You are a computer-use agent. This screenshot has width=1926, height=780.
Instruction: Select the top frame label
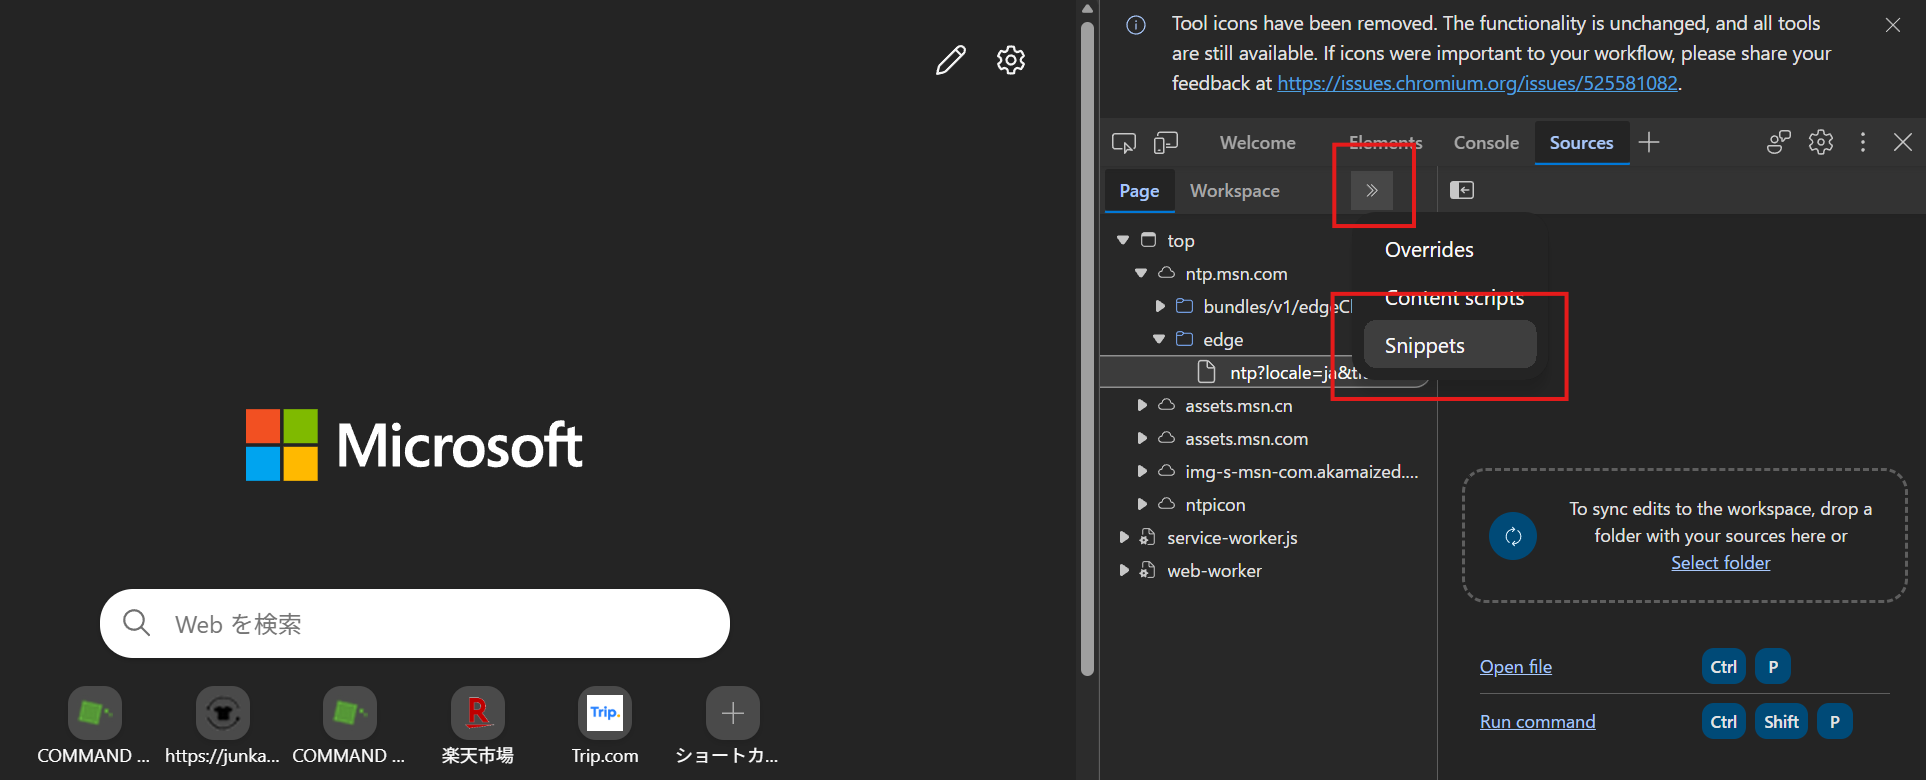pyautogui.click(x=1180, y=241)
